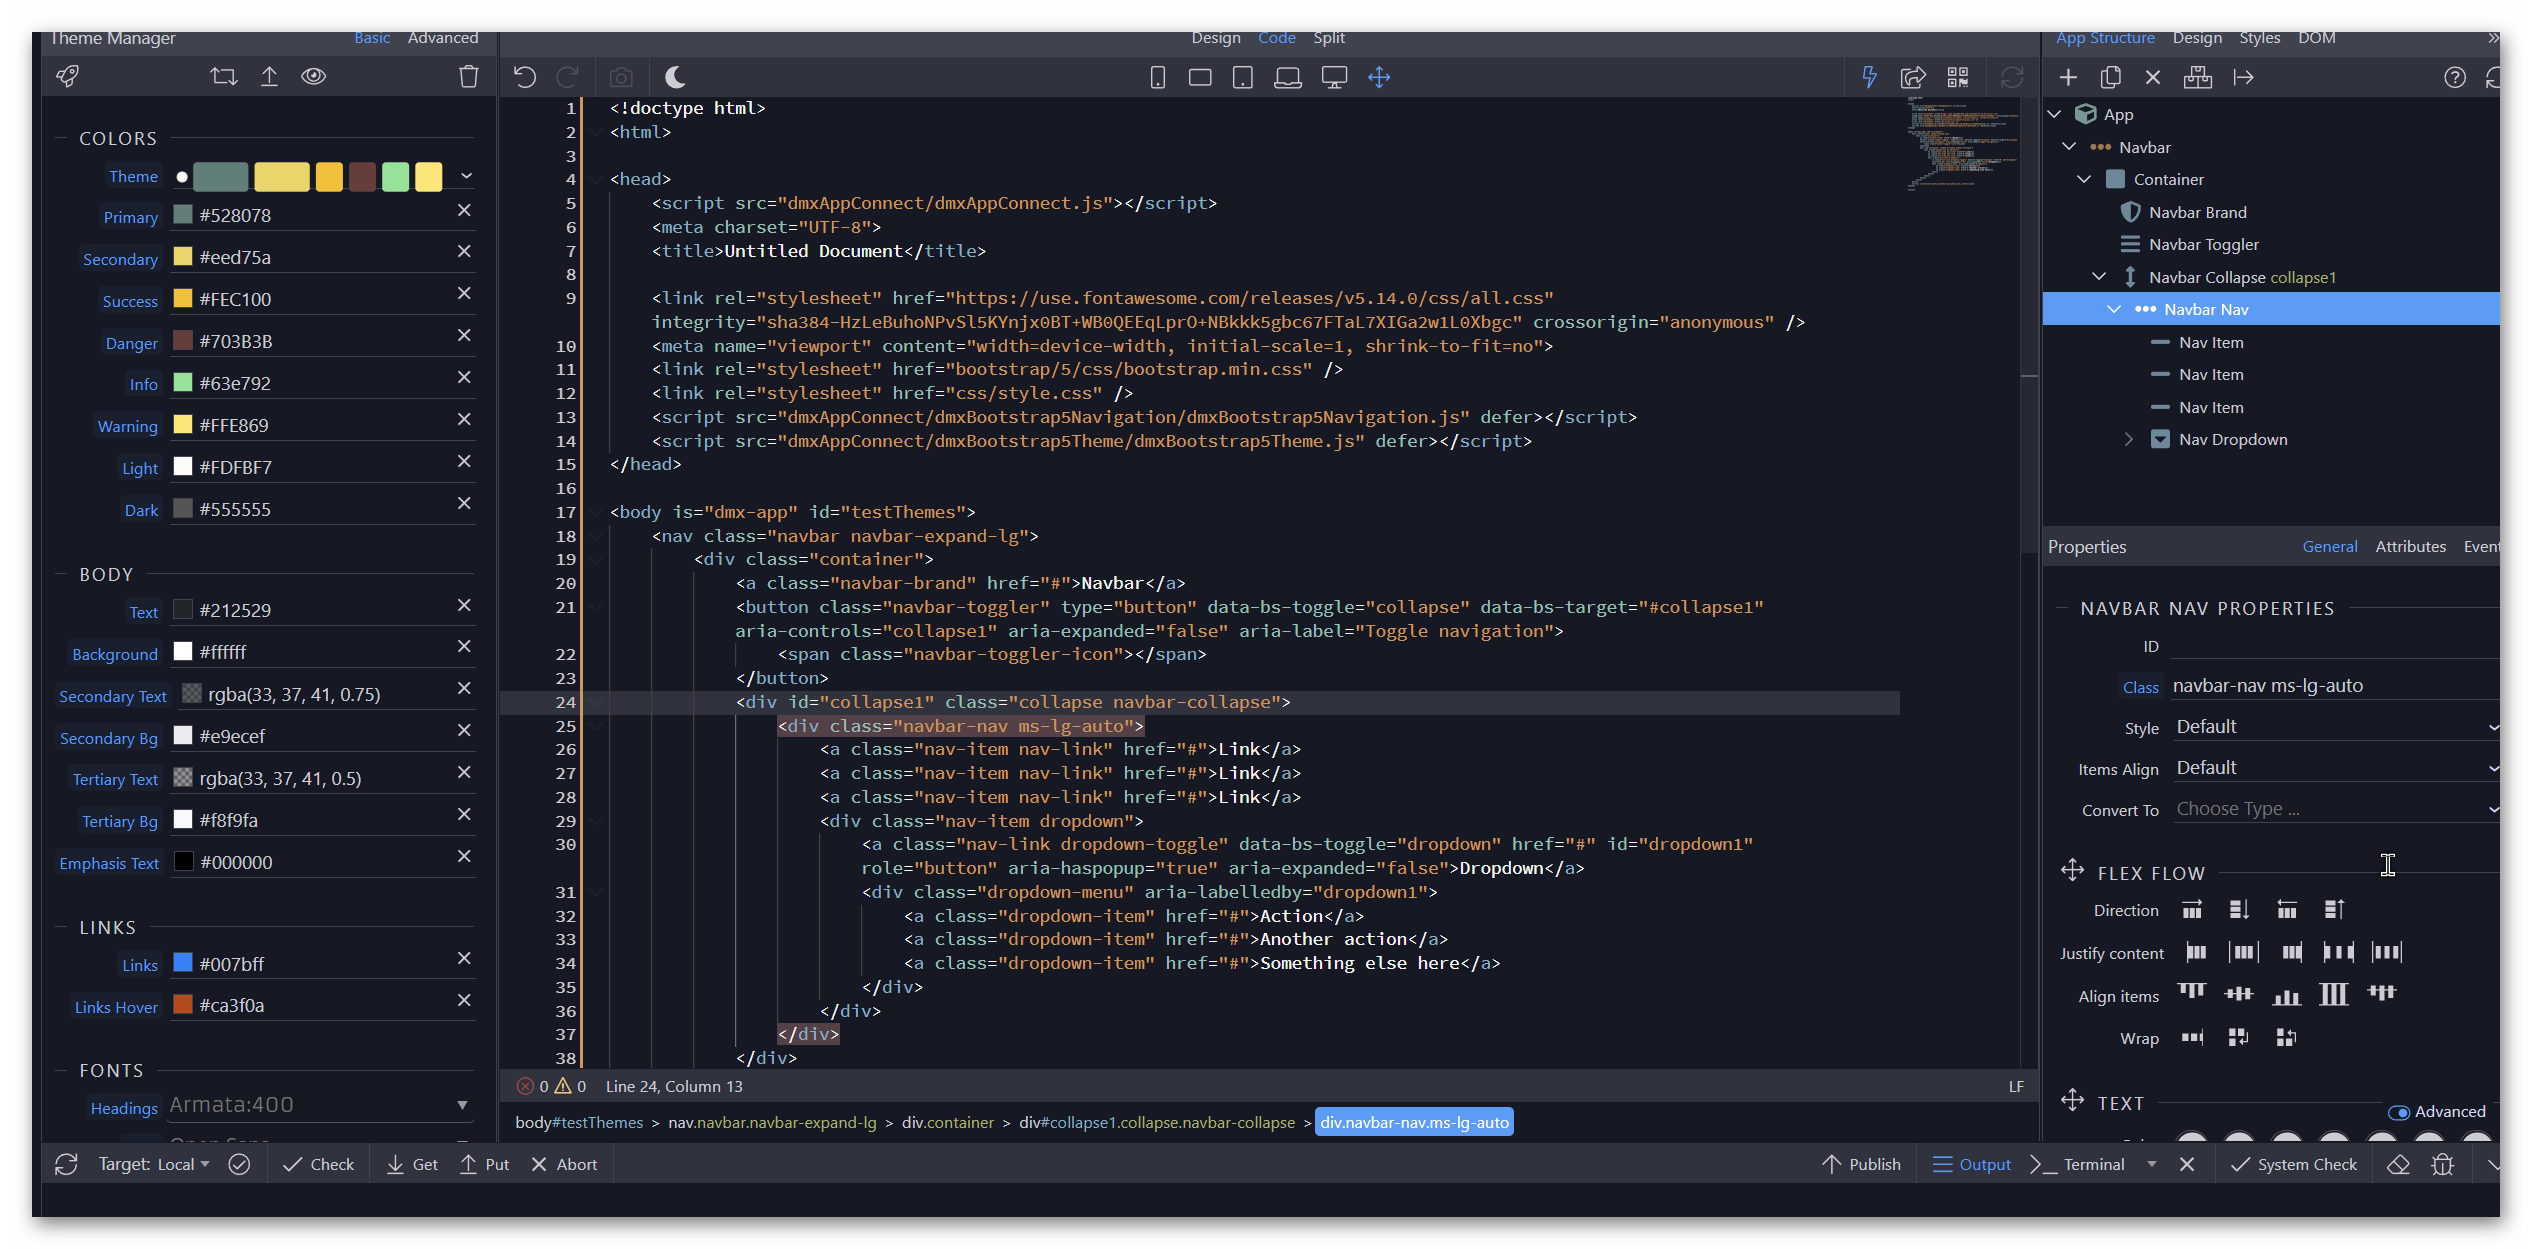
Task: Select the mobile phone viewport icon
Action: coord(1158,77)
